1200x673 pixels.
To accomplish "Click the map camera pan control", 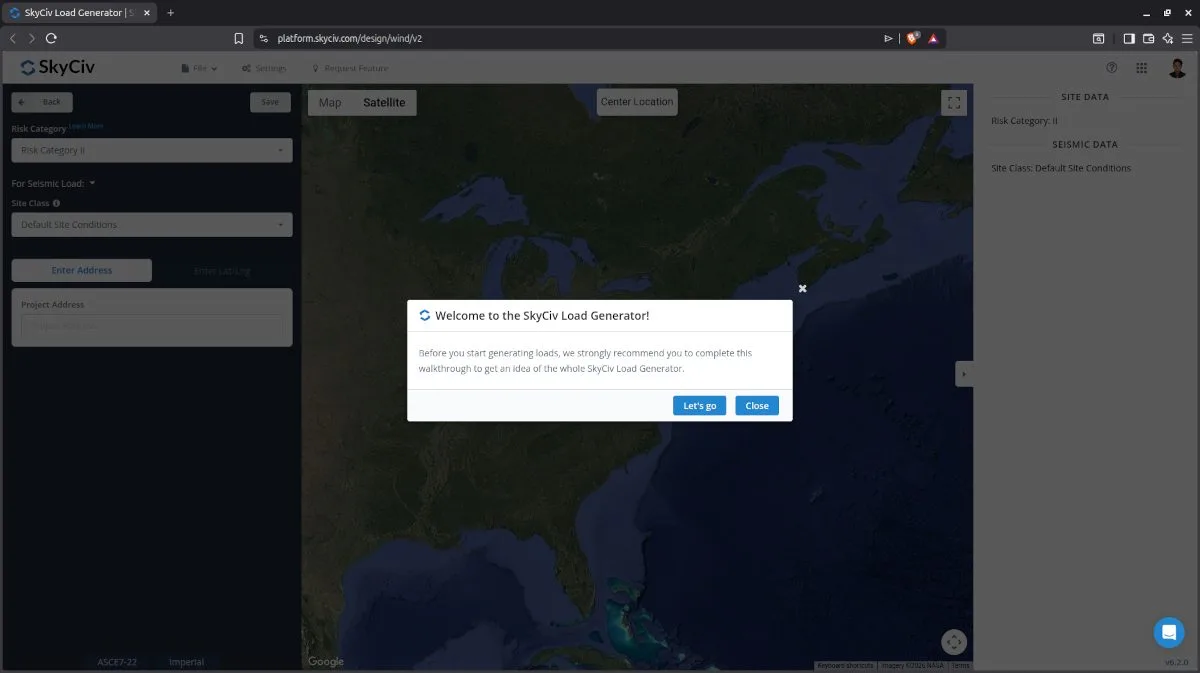I will point(954,642).
